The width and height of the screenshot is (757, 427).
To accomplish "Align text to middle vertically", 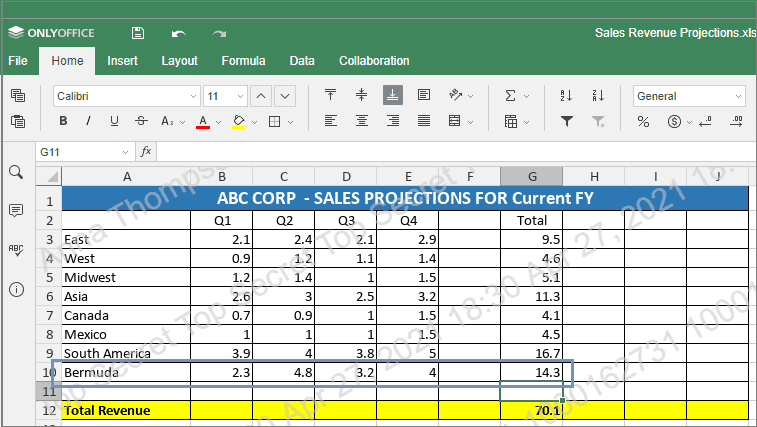I will (361, 95).
